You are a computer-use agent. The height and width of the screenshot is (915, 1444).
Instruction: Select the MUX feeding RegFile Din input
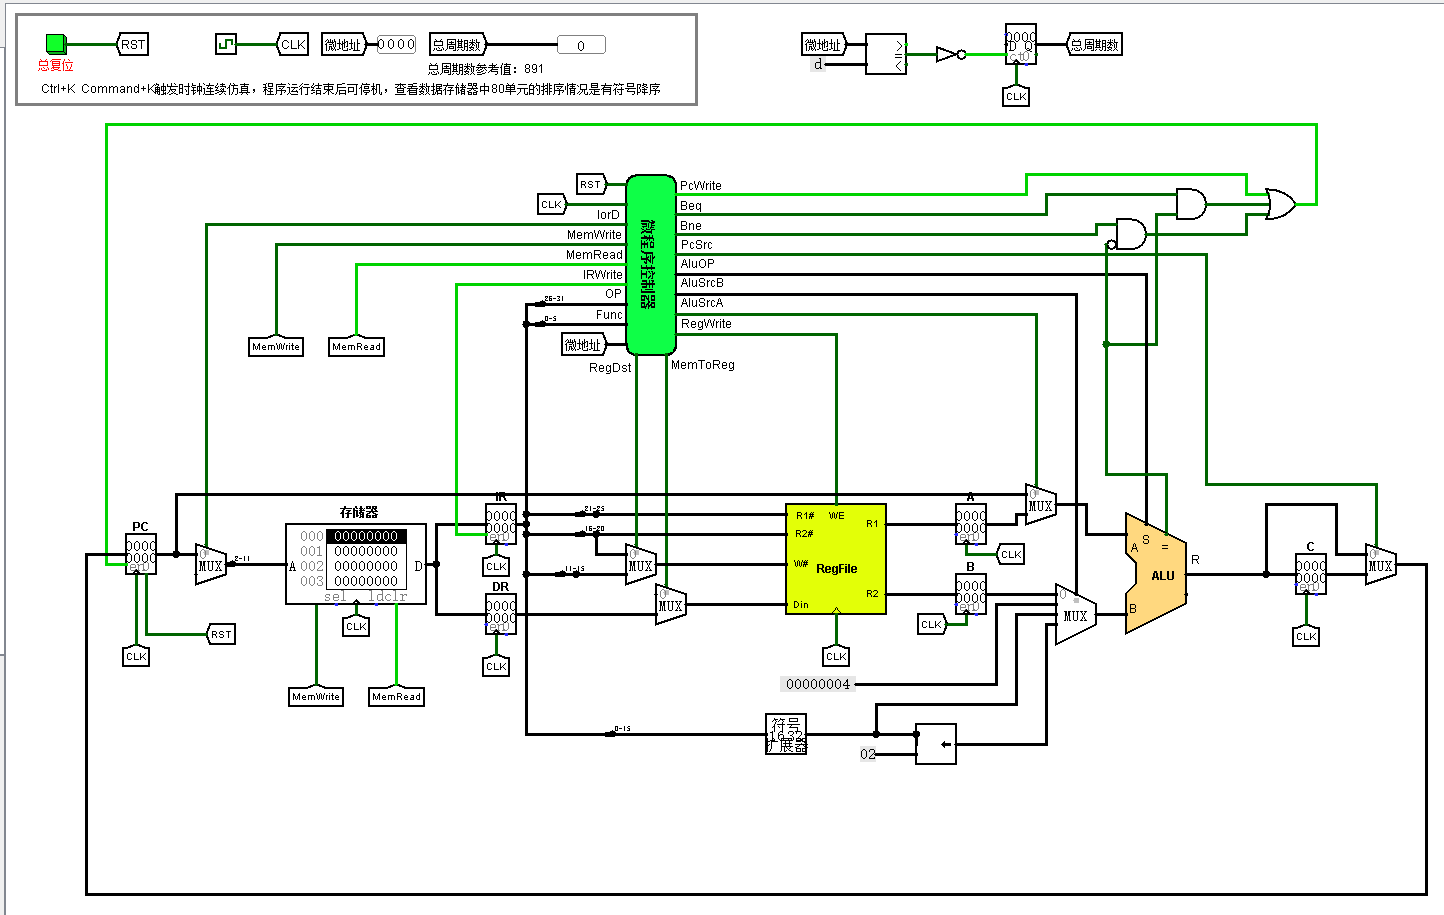[671, 605]
